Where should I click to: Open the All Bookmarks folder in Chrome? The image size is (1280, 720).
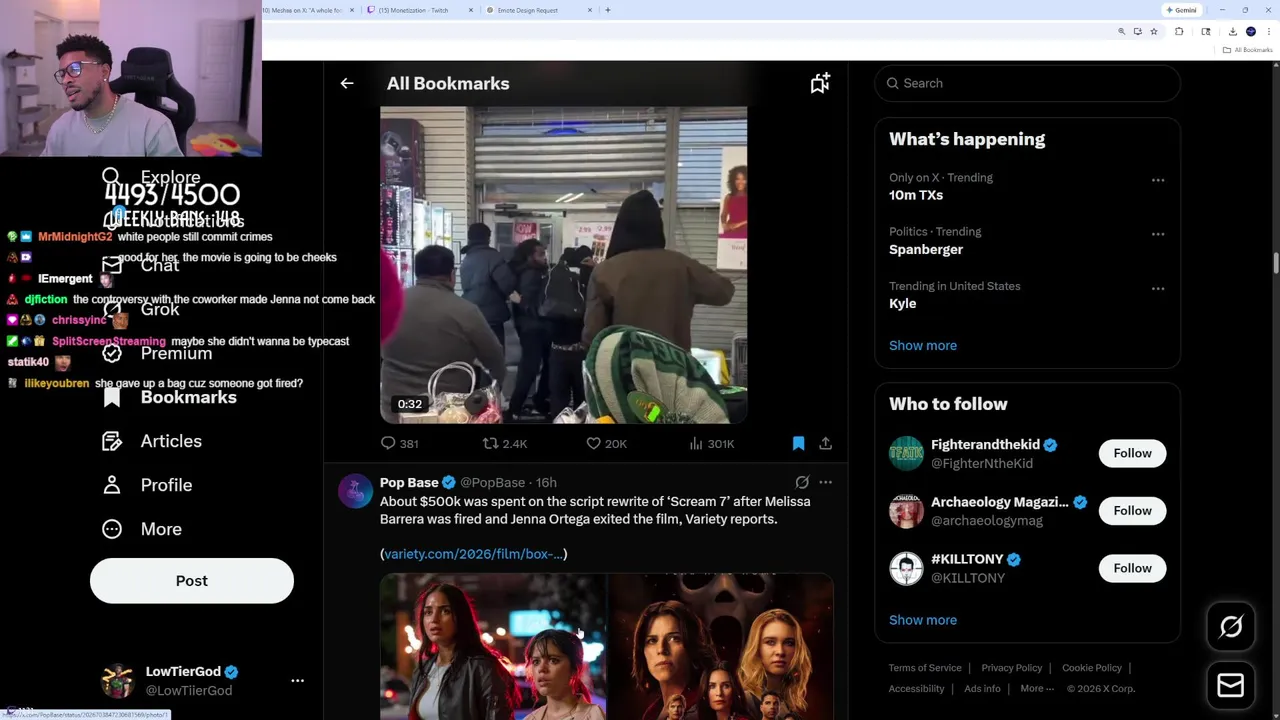click(x=1248, y=50)
